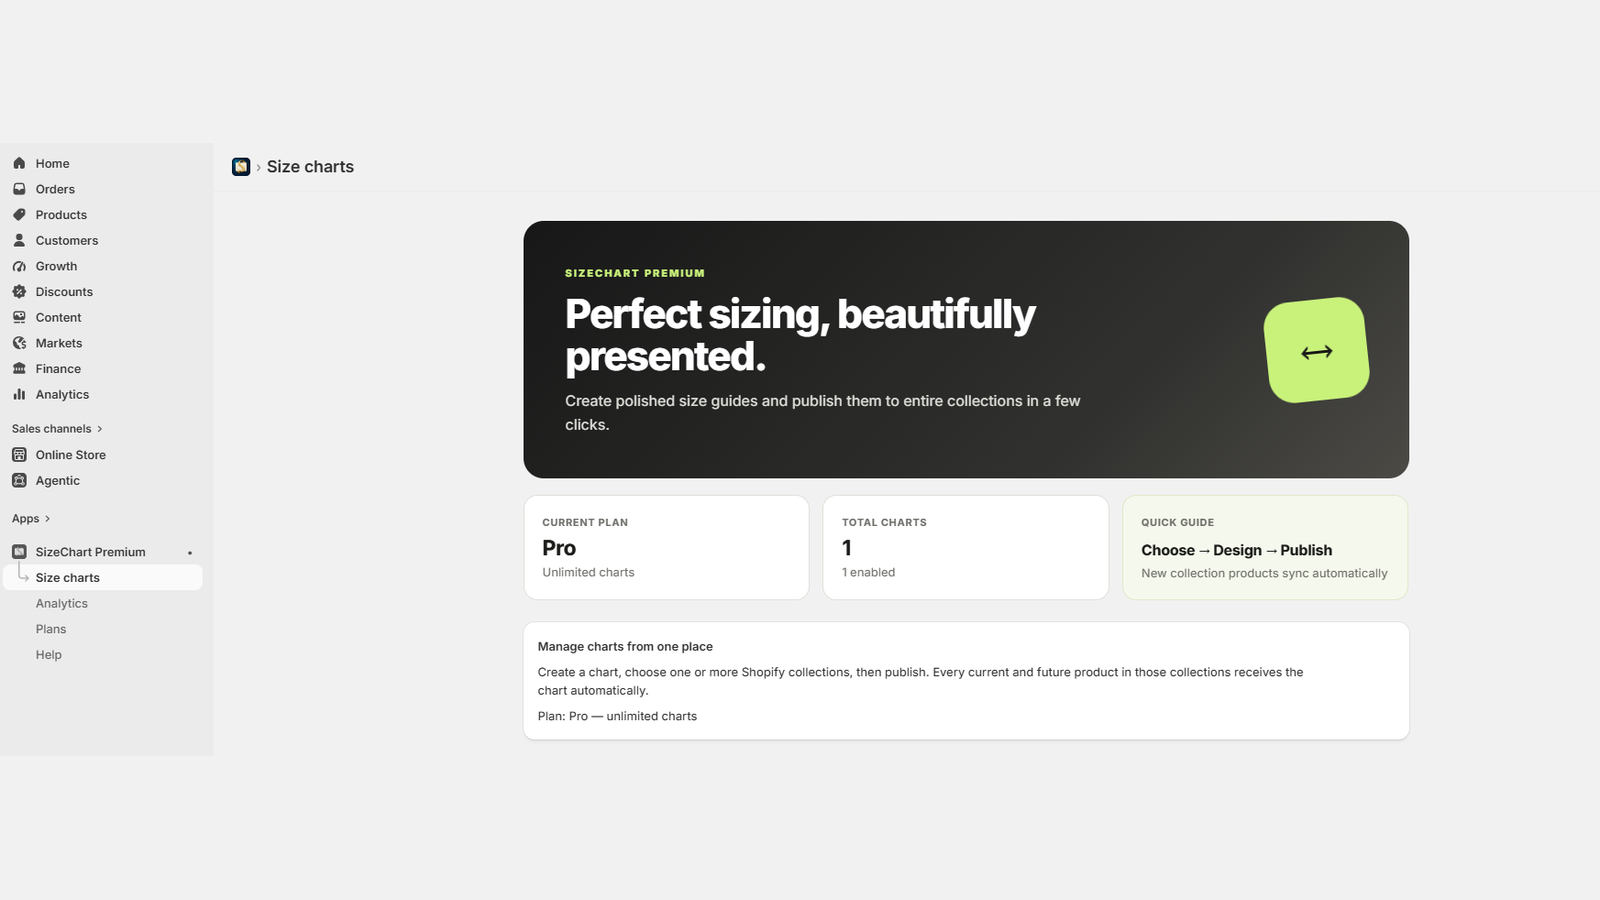Select Size charts in sidebar
Image resolution: width=1600 pixels, height=900 pixels.
point(103,577)
